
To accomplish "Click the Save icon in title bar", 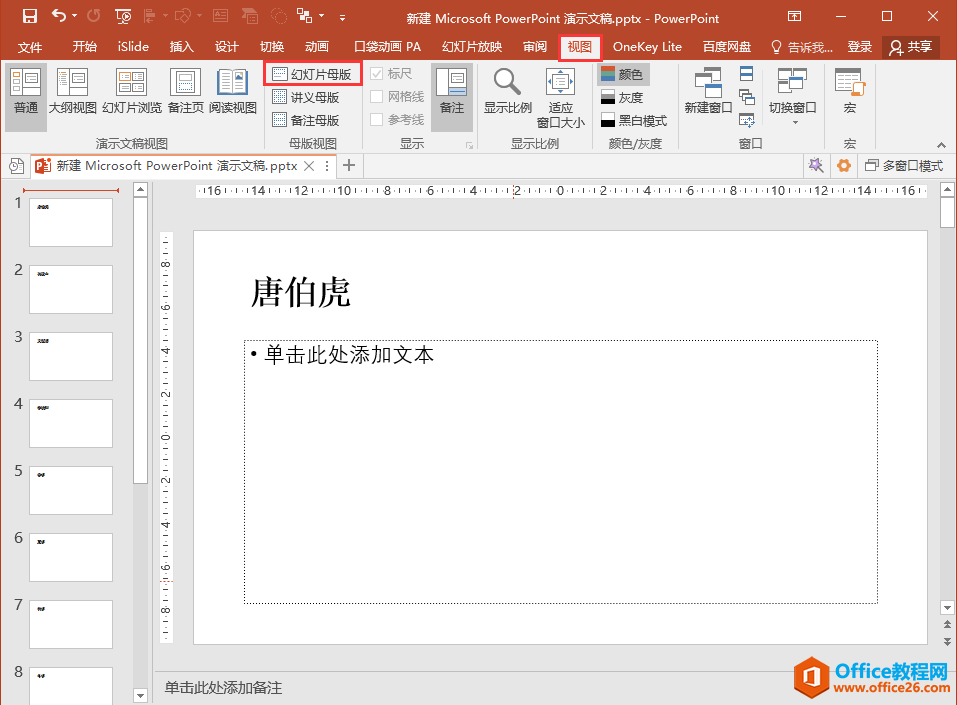I will tap(29, 17).
